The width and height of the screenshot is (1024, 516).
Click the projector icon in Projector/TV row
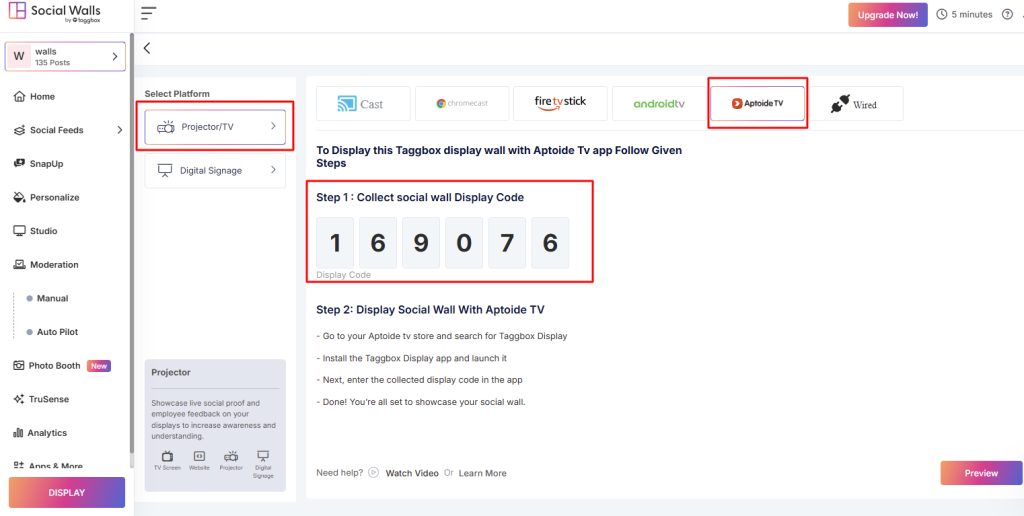[165, 127]
